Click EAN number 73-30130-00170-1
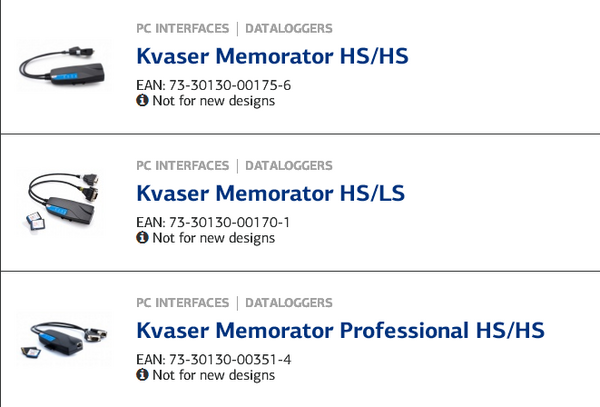Viewport: 600px width, 407px height. coord(230,222)
